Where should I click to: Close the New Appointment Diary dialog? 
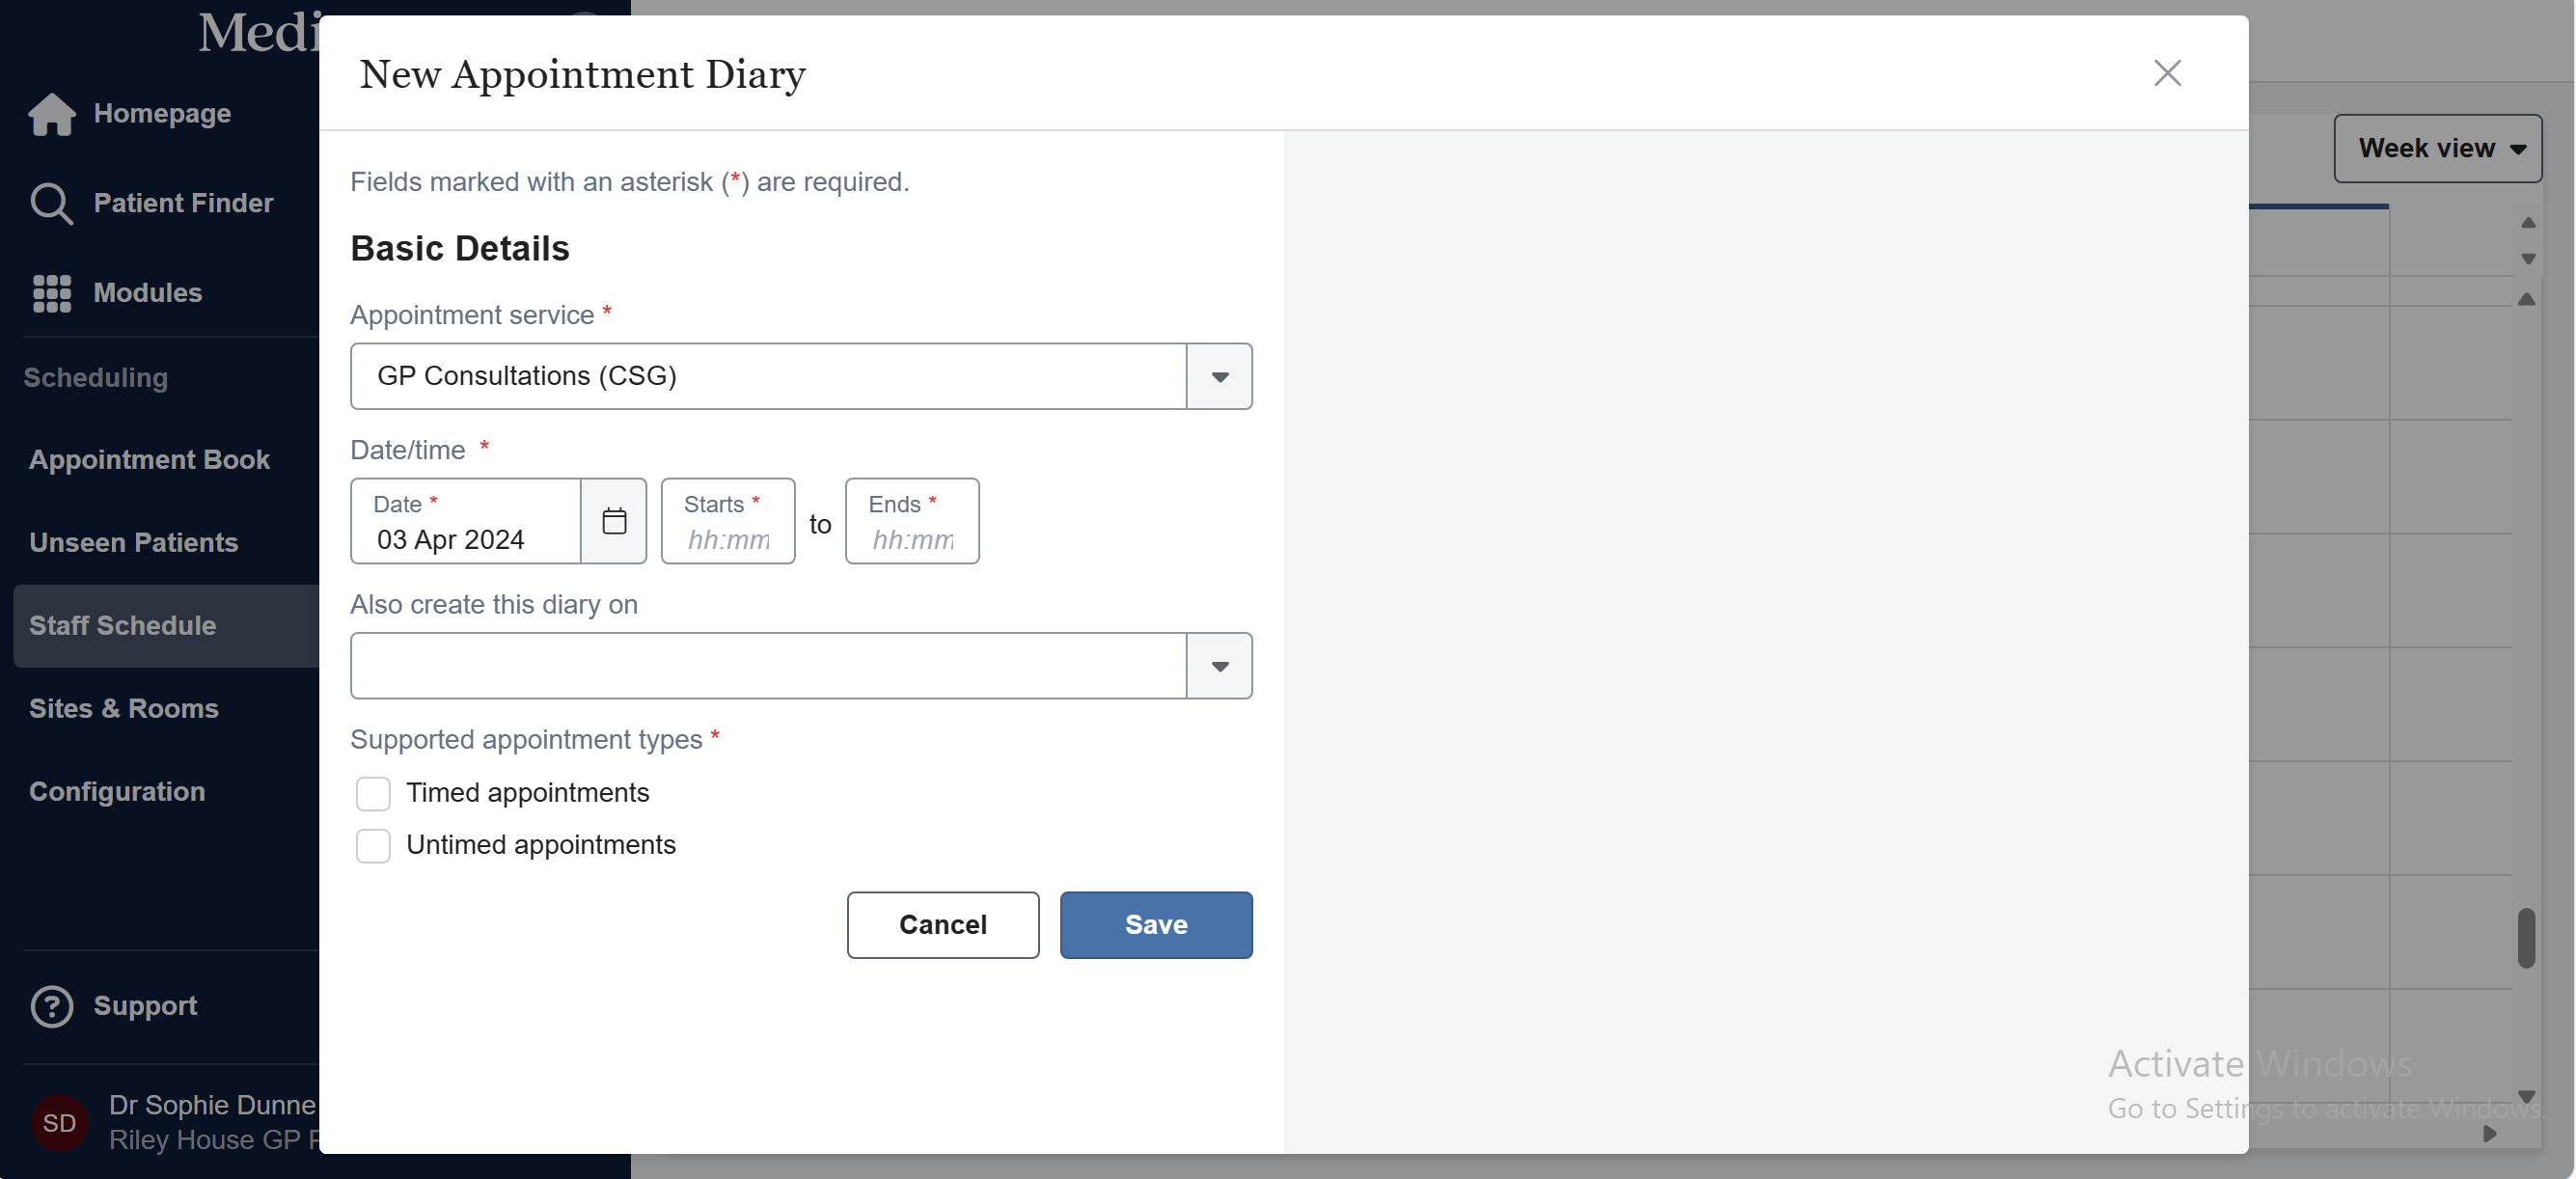point(2166,73)
